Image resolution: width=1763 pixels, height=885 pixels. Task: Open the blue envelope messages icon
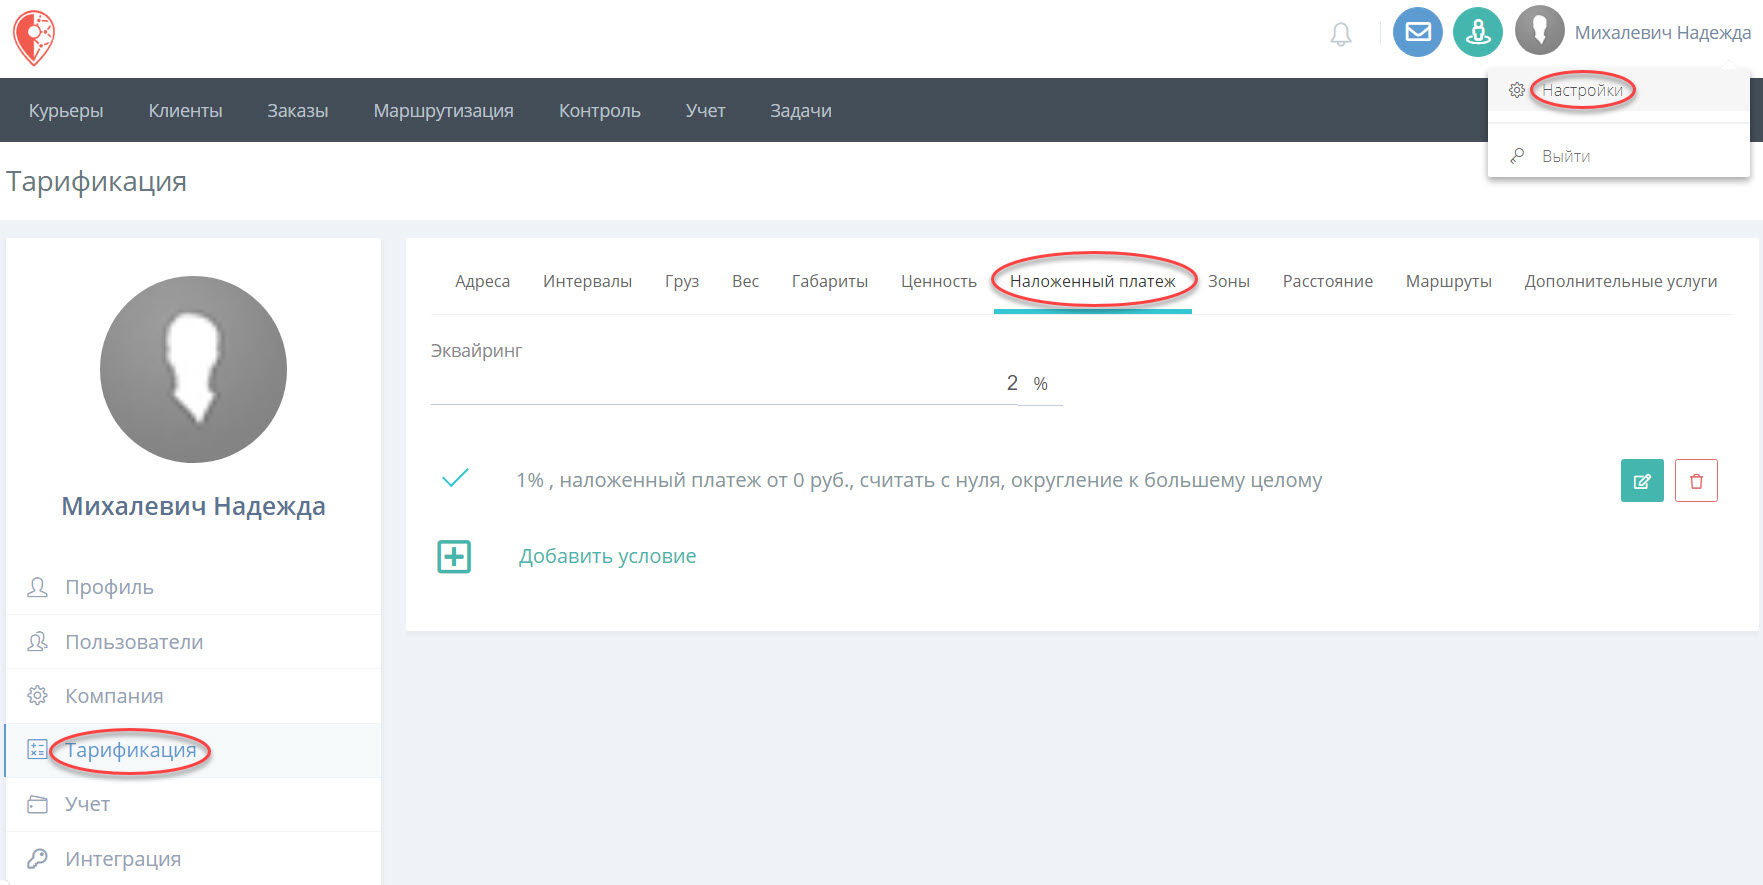(1418, 32)
